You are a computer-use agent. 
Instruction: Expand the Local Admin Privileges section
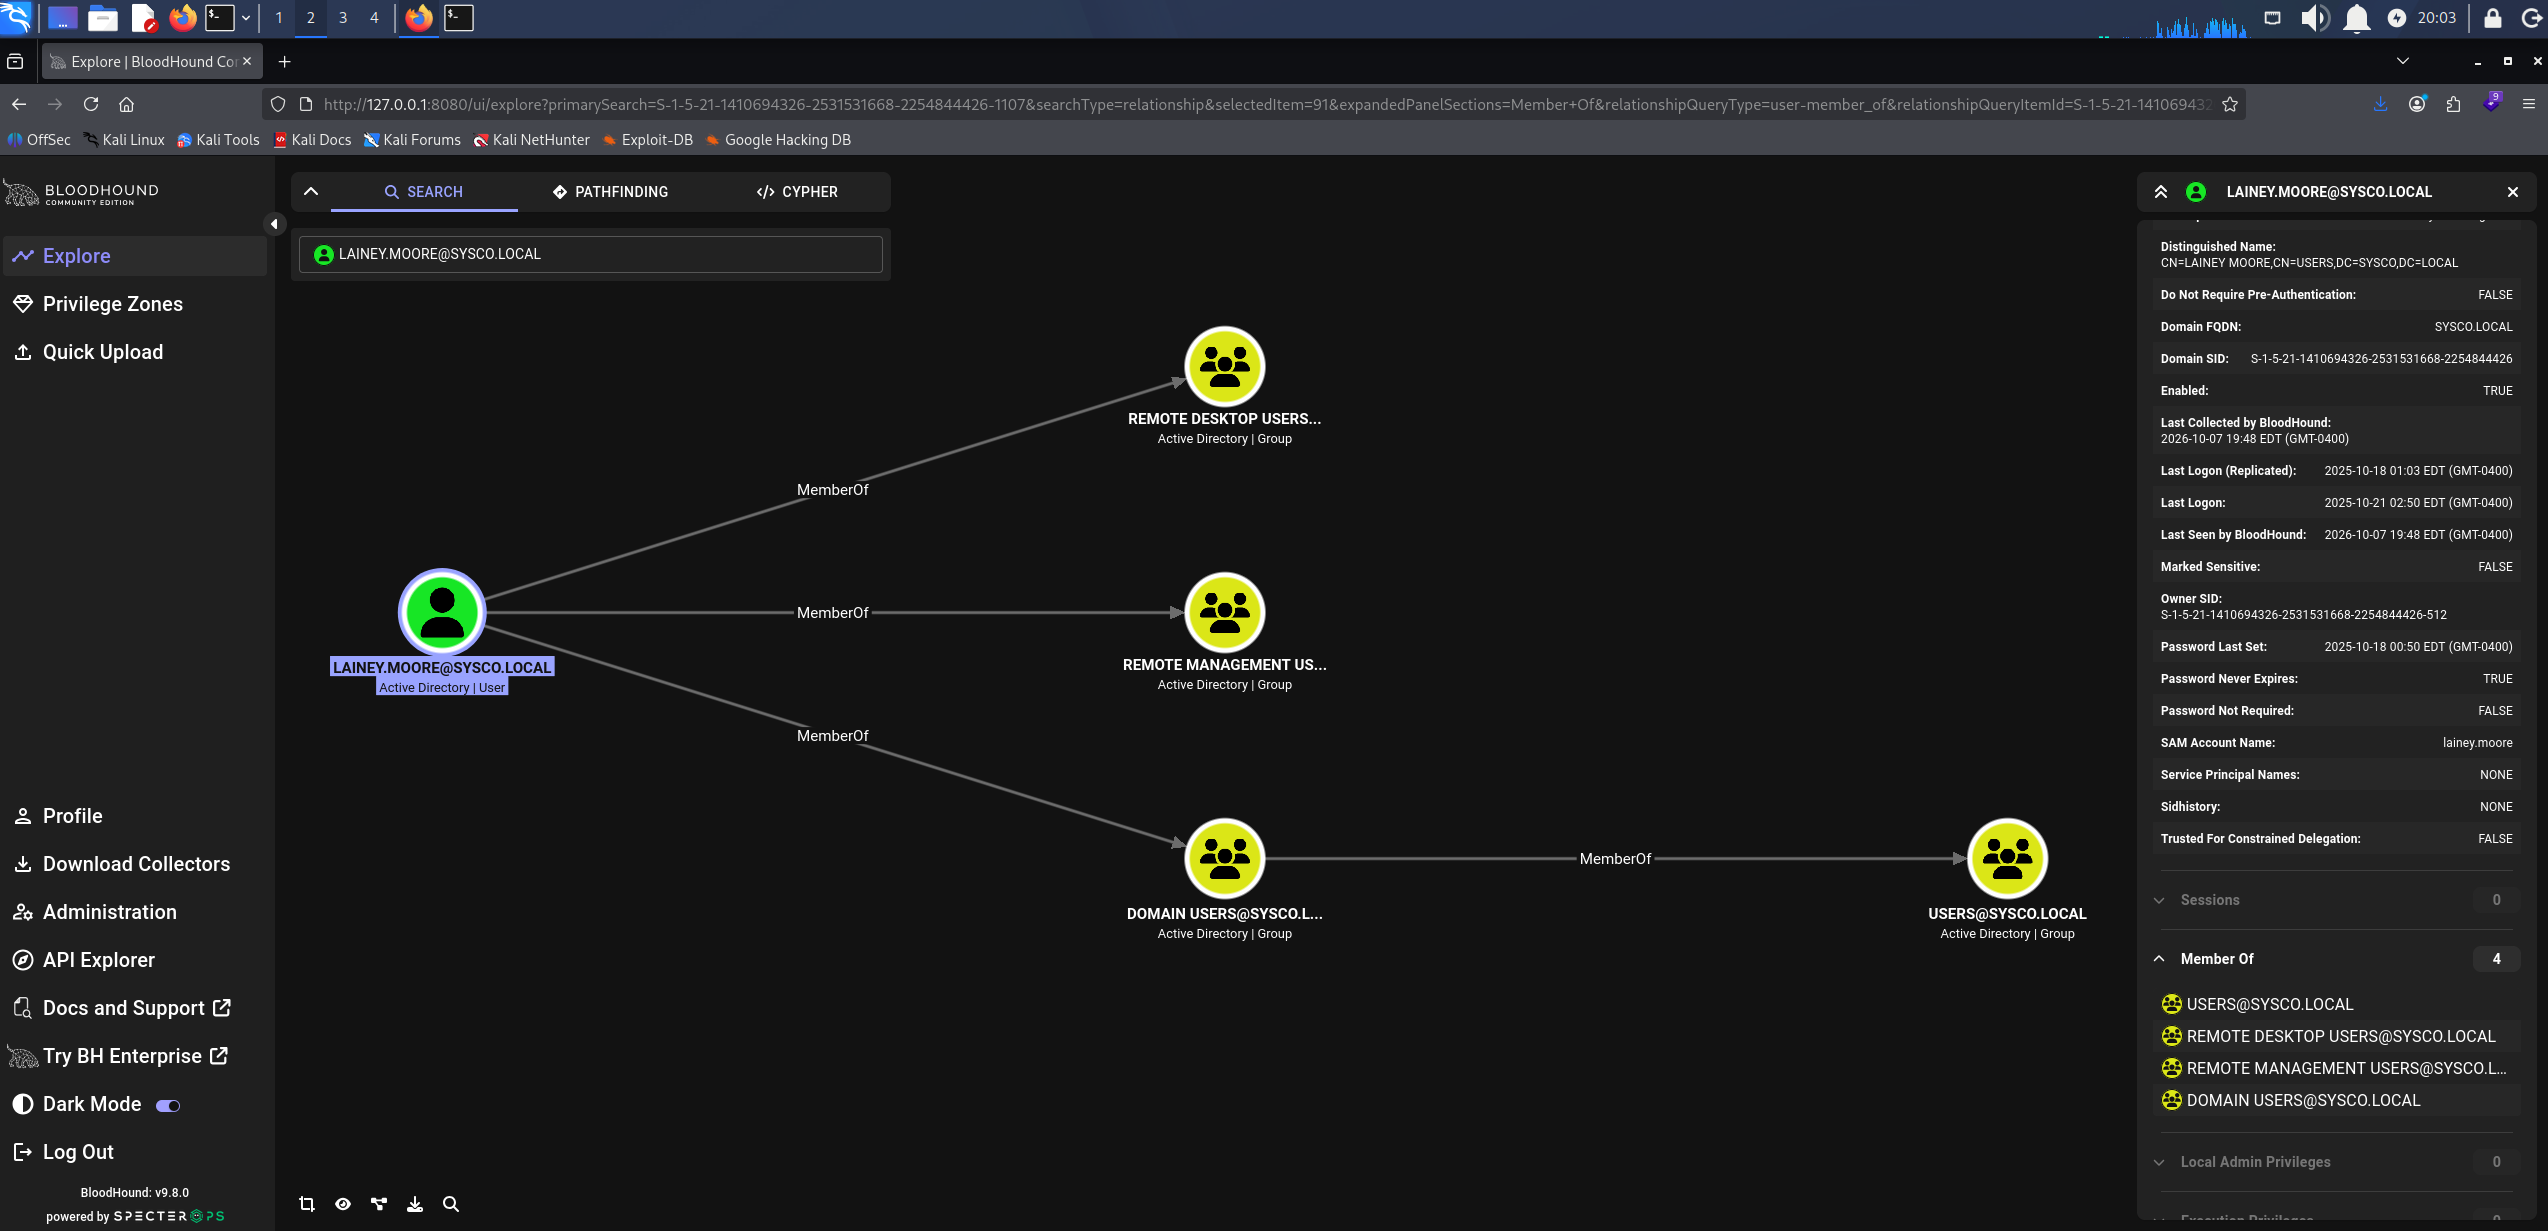pyautogui.click(x=2336, y=1162)
